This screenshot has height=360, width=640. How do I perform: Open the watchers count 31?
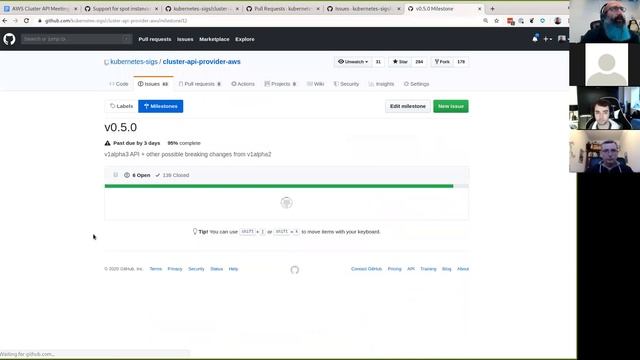[x=378, y=62]
